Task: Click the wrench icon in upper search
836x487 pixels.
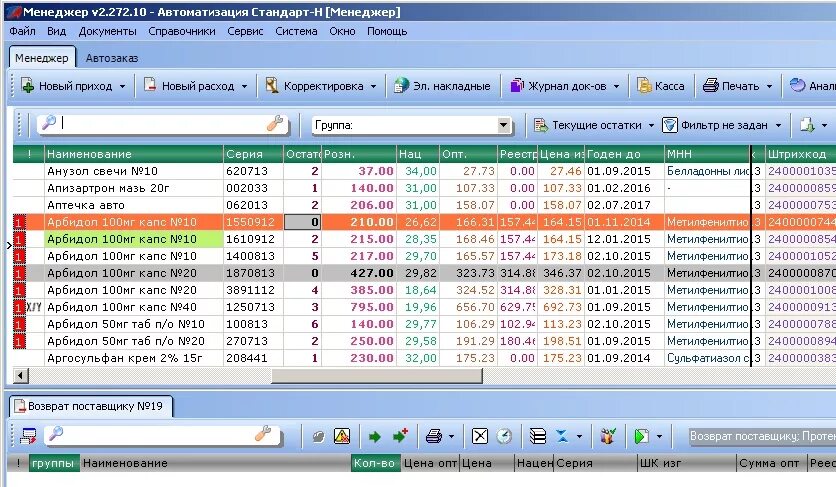Action: (x=275, y=123)
